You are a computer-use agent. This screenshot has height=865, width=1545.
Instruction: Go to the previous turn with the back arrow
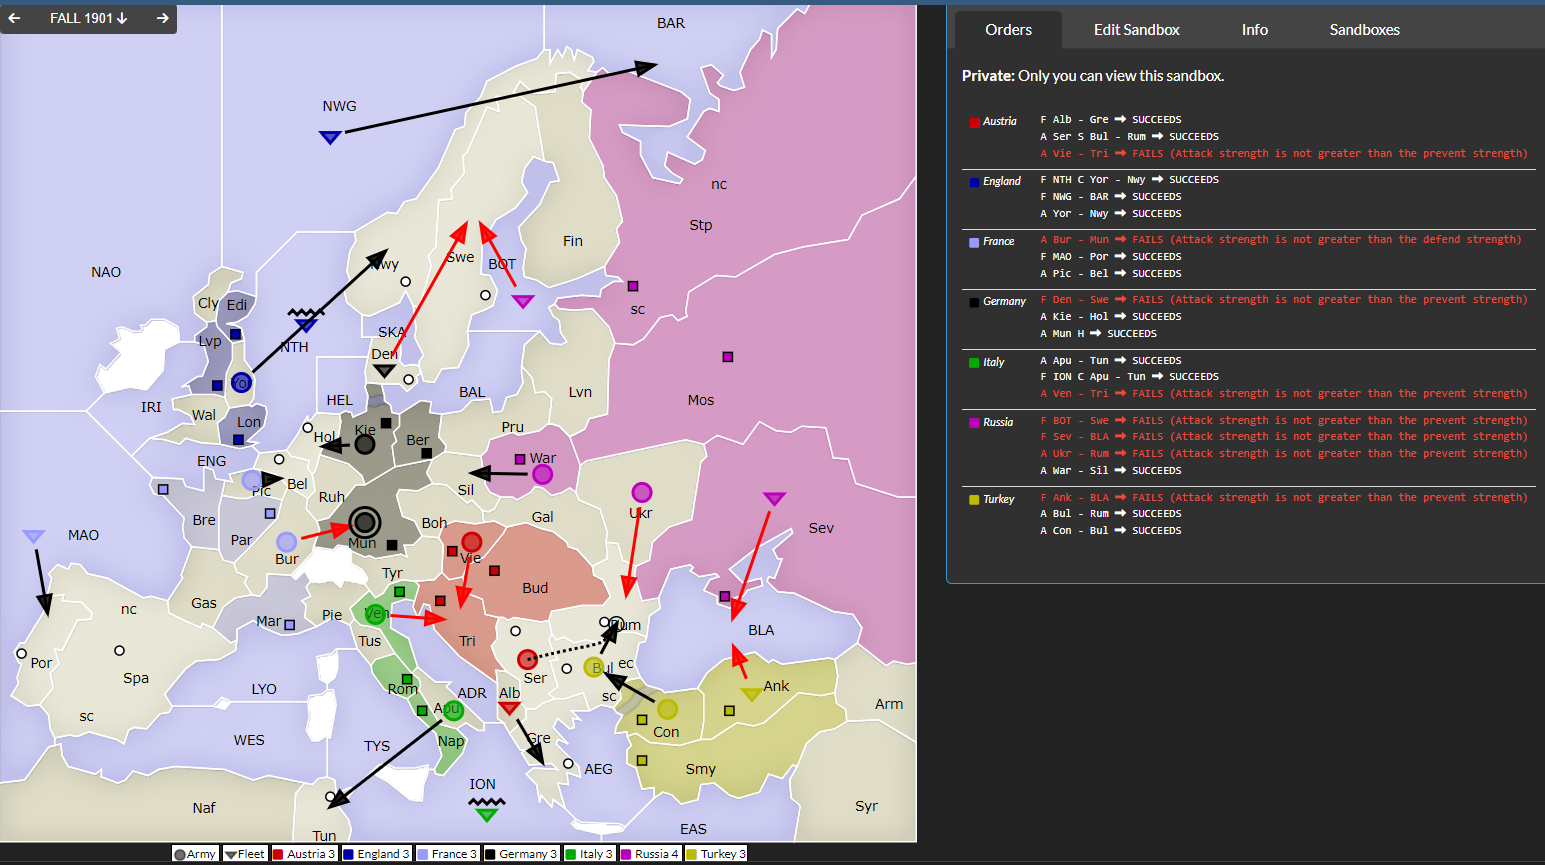click(15, 18)
